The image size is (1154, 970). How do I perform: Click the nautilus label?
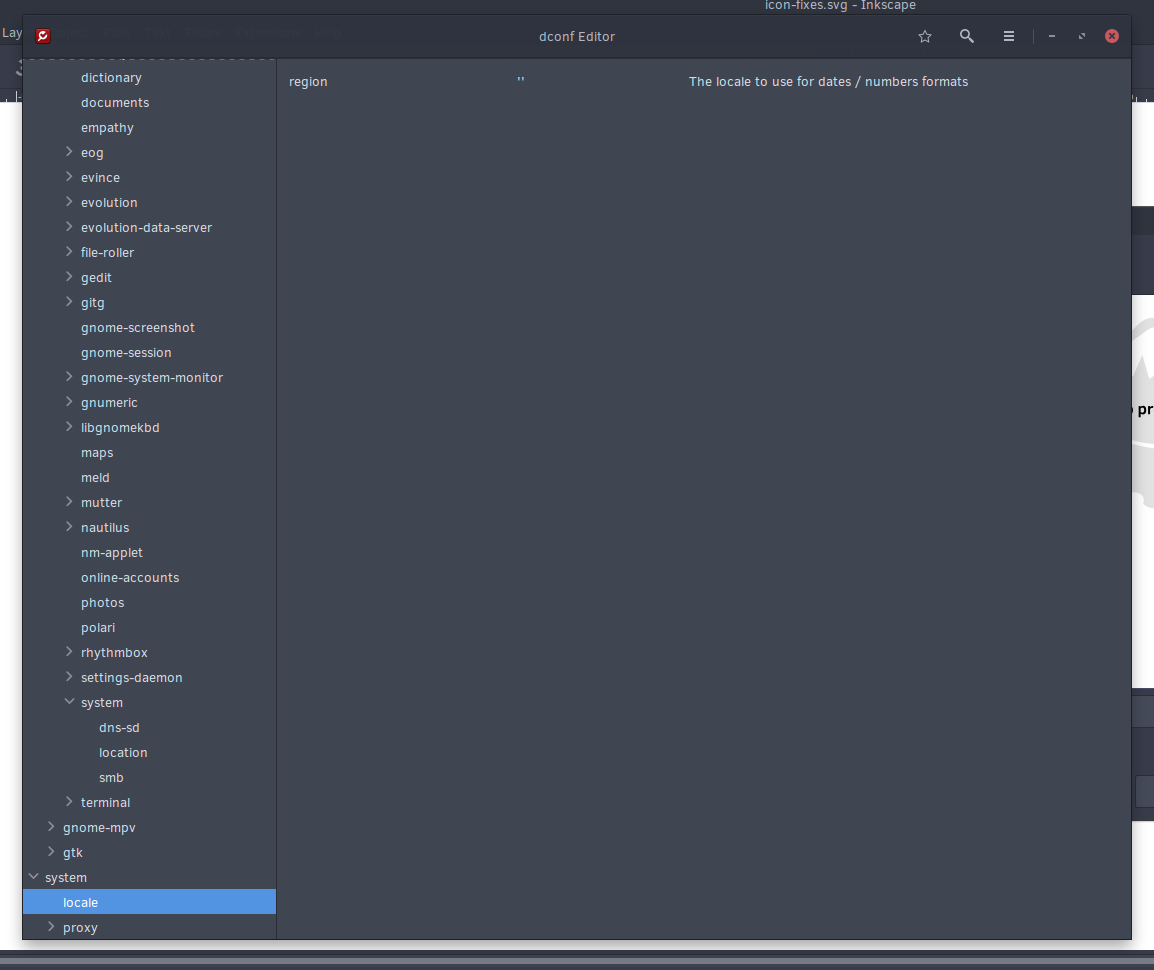105,528
